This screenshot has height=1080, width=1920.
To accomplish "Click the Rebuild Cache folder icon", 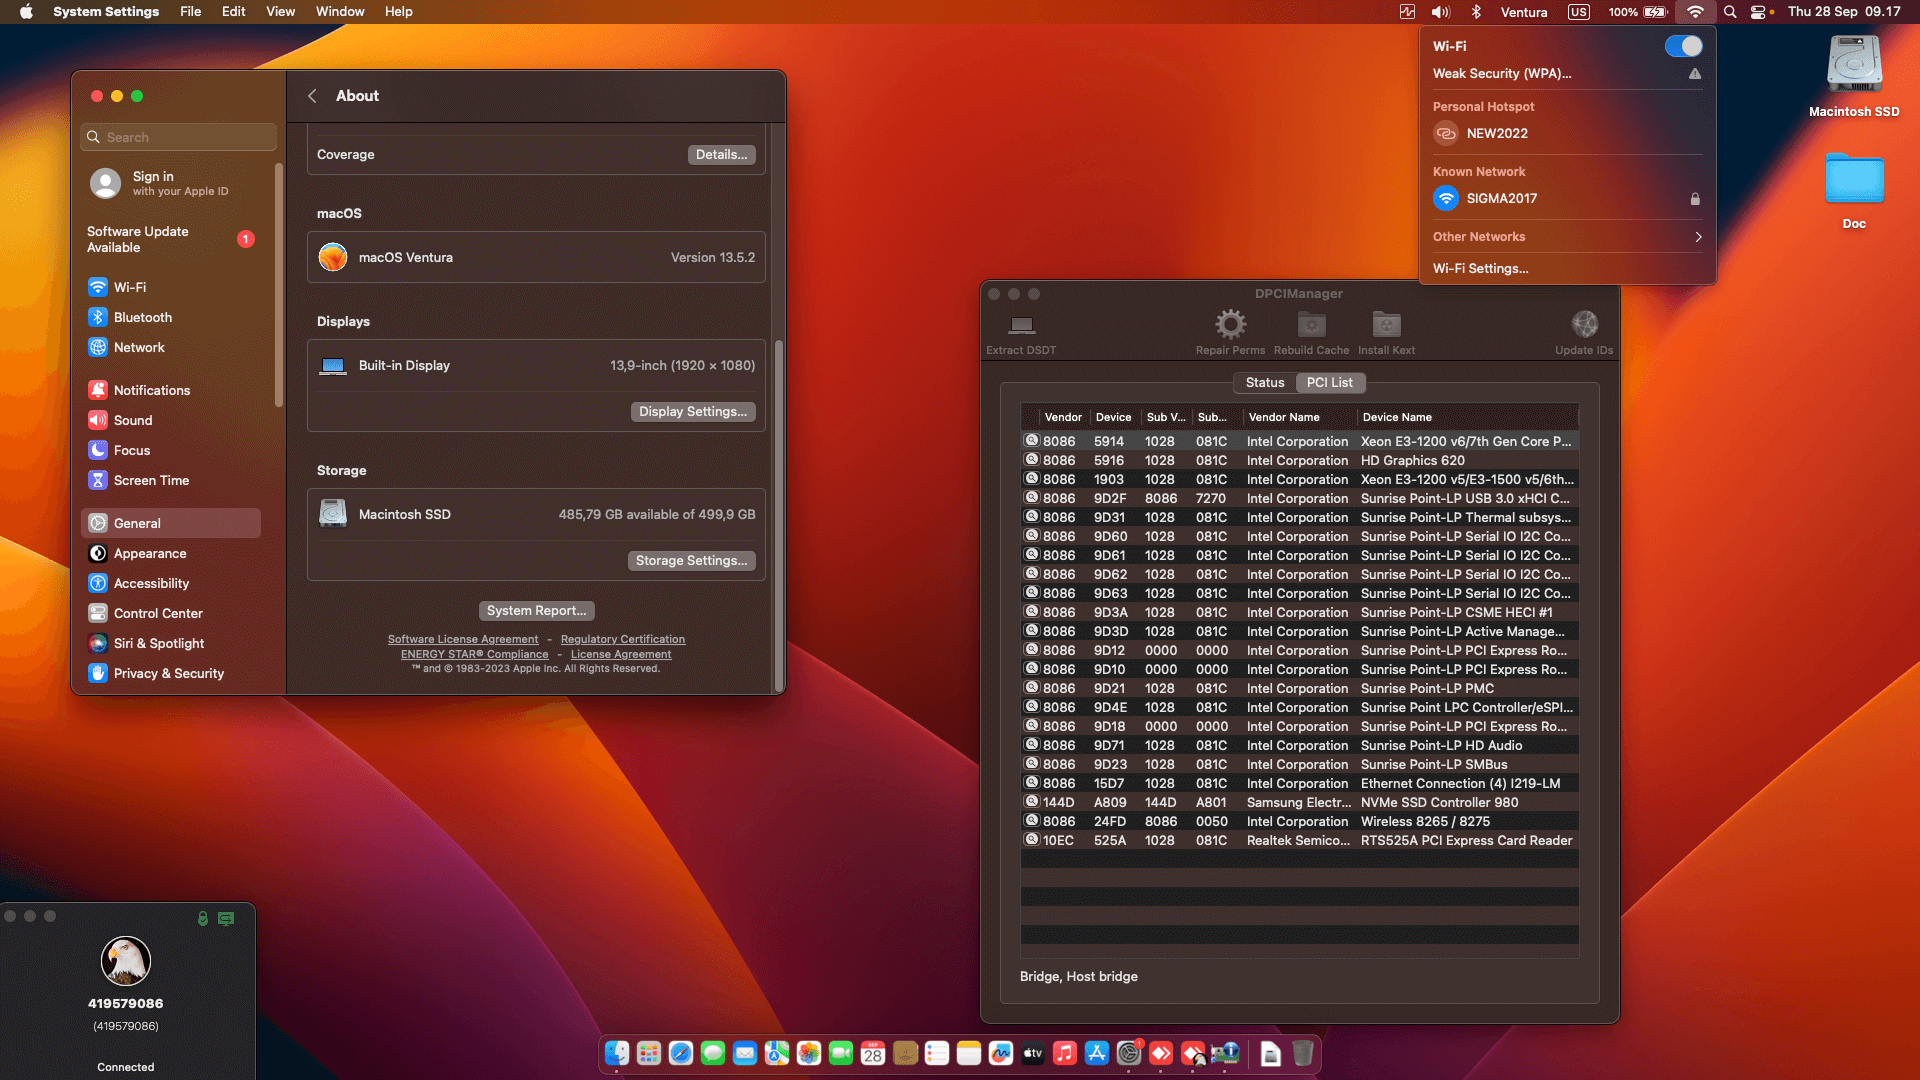I will 1310,325.
